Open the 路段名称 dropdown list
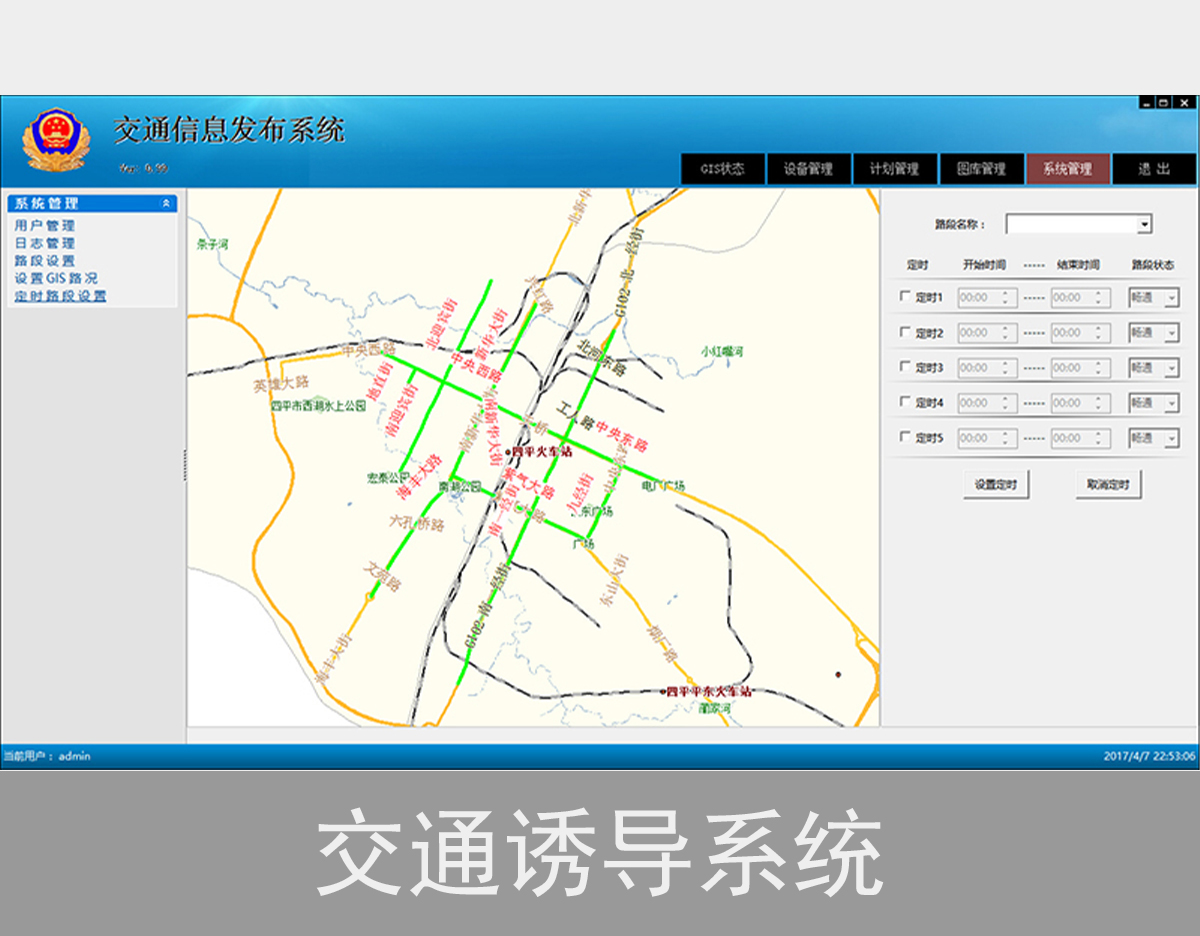The width and height of the screenshot is (1200, 936). pos(1144,224)
